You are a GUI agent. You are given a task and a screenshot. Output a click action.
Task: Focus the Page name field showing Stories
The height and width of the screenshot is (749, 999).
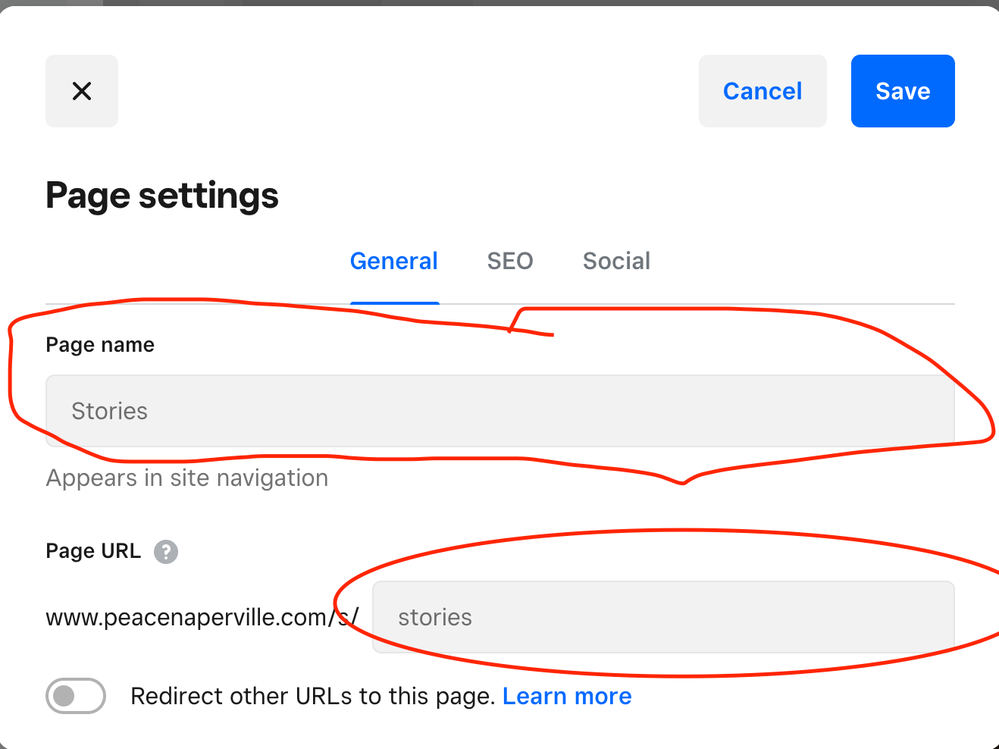tap(500, 411)
